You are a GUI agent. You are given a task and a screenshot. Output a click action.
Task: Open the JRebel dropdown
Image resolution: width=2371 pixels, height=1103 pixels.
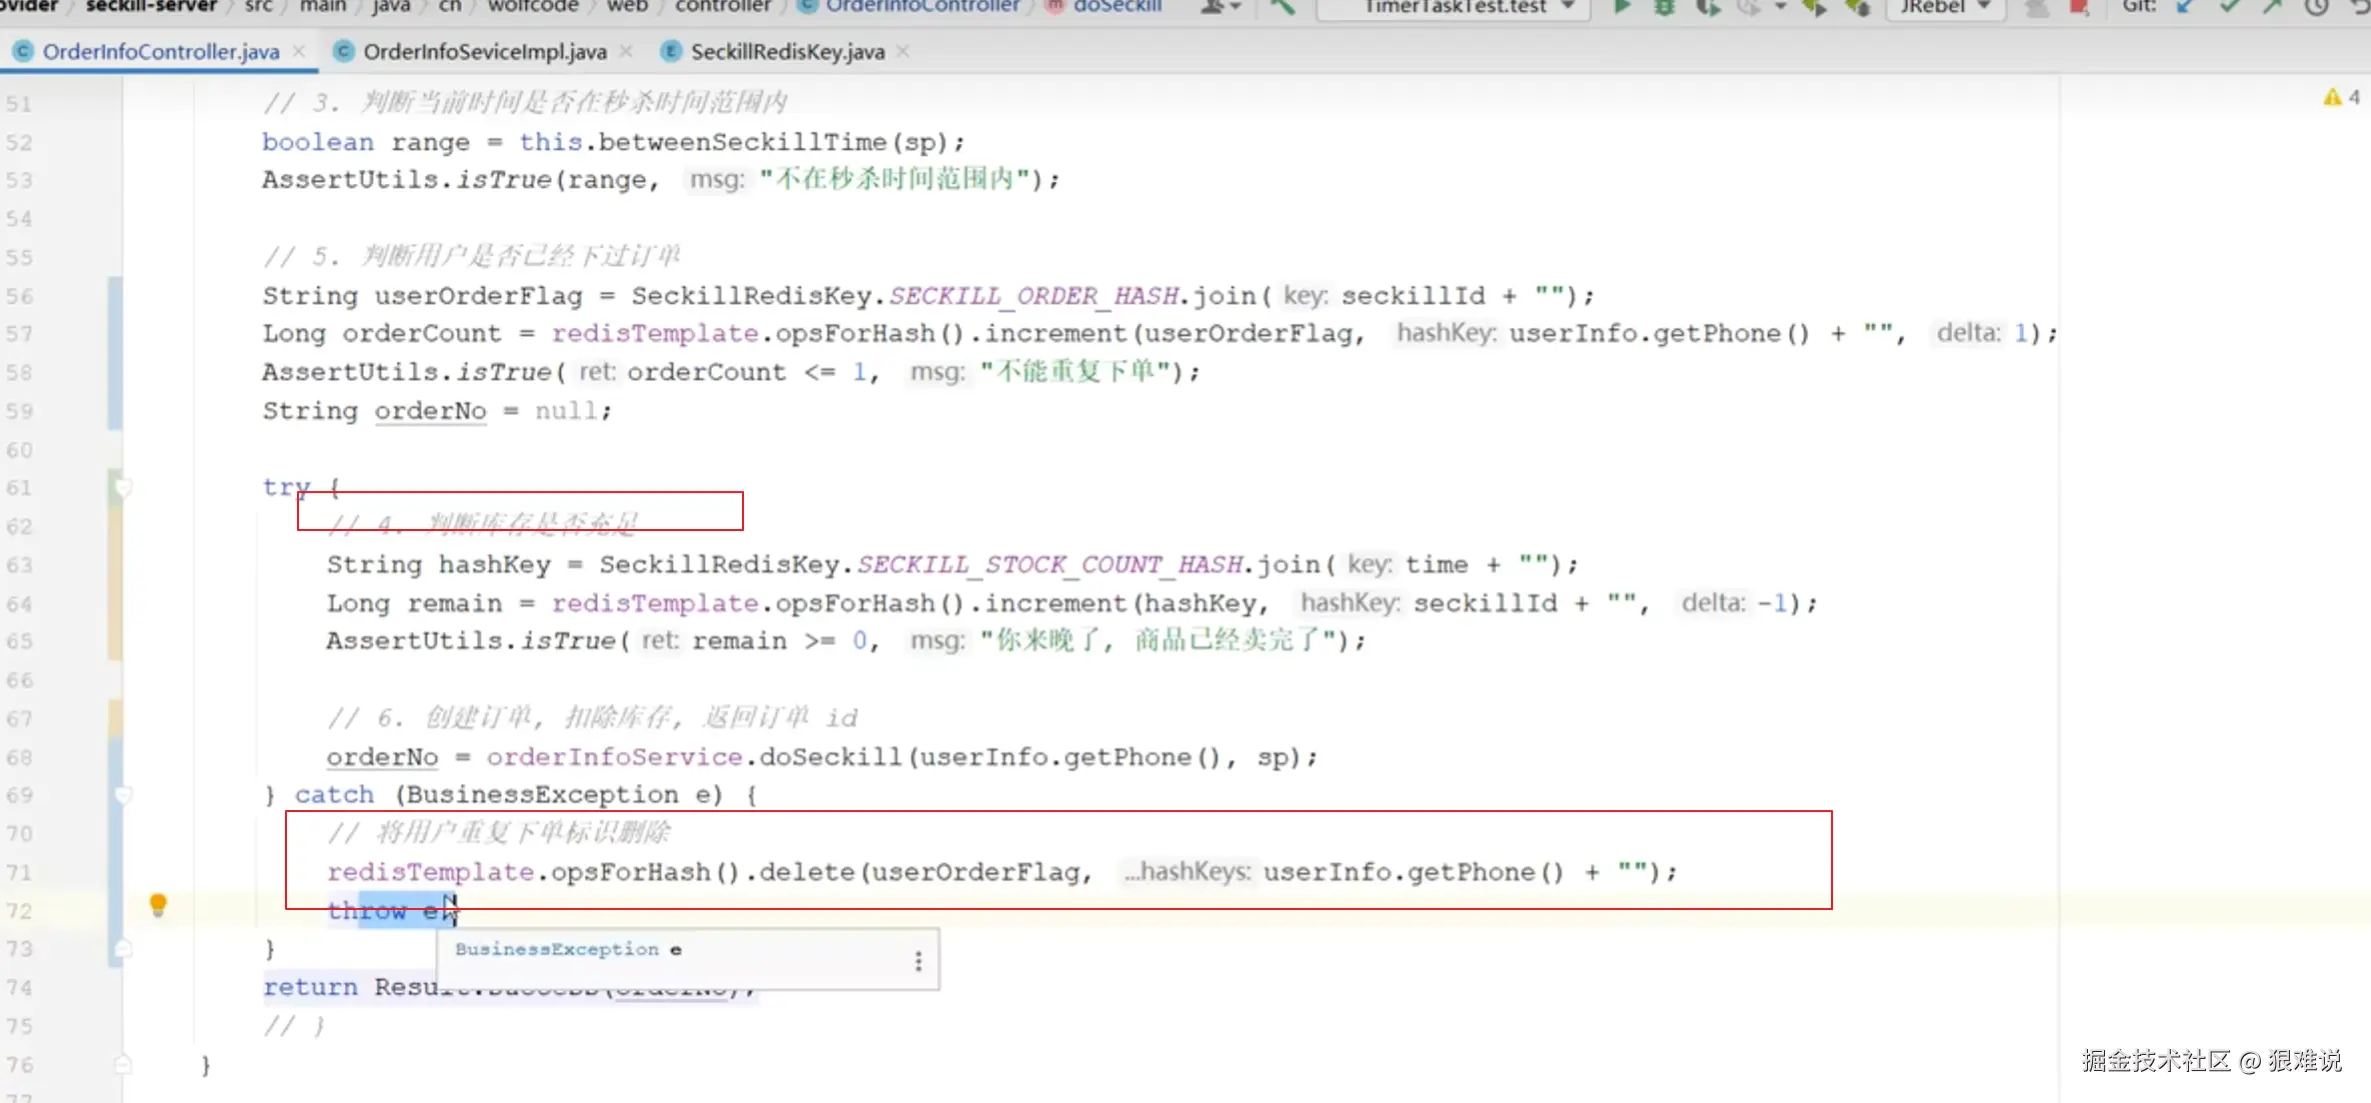[1944, 7]
